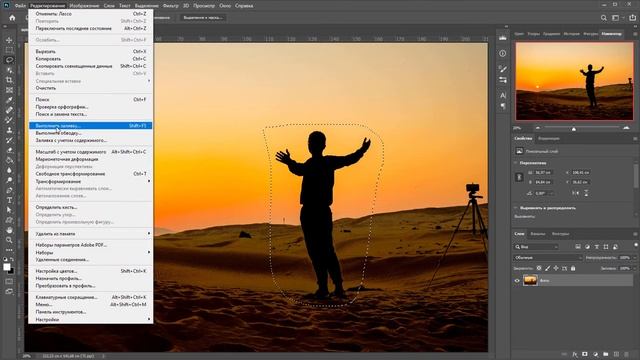Screen dimensions: 640x360
Task: Select the Eyedropper tool
Action: [9, 100]
